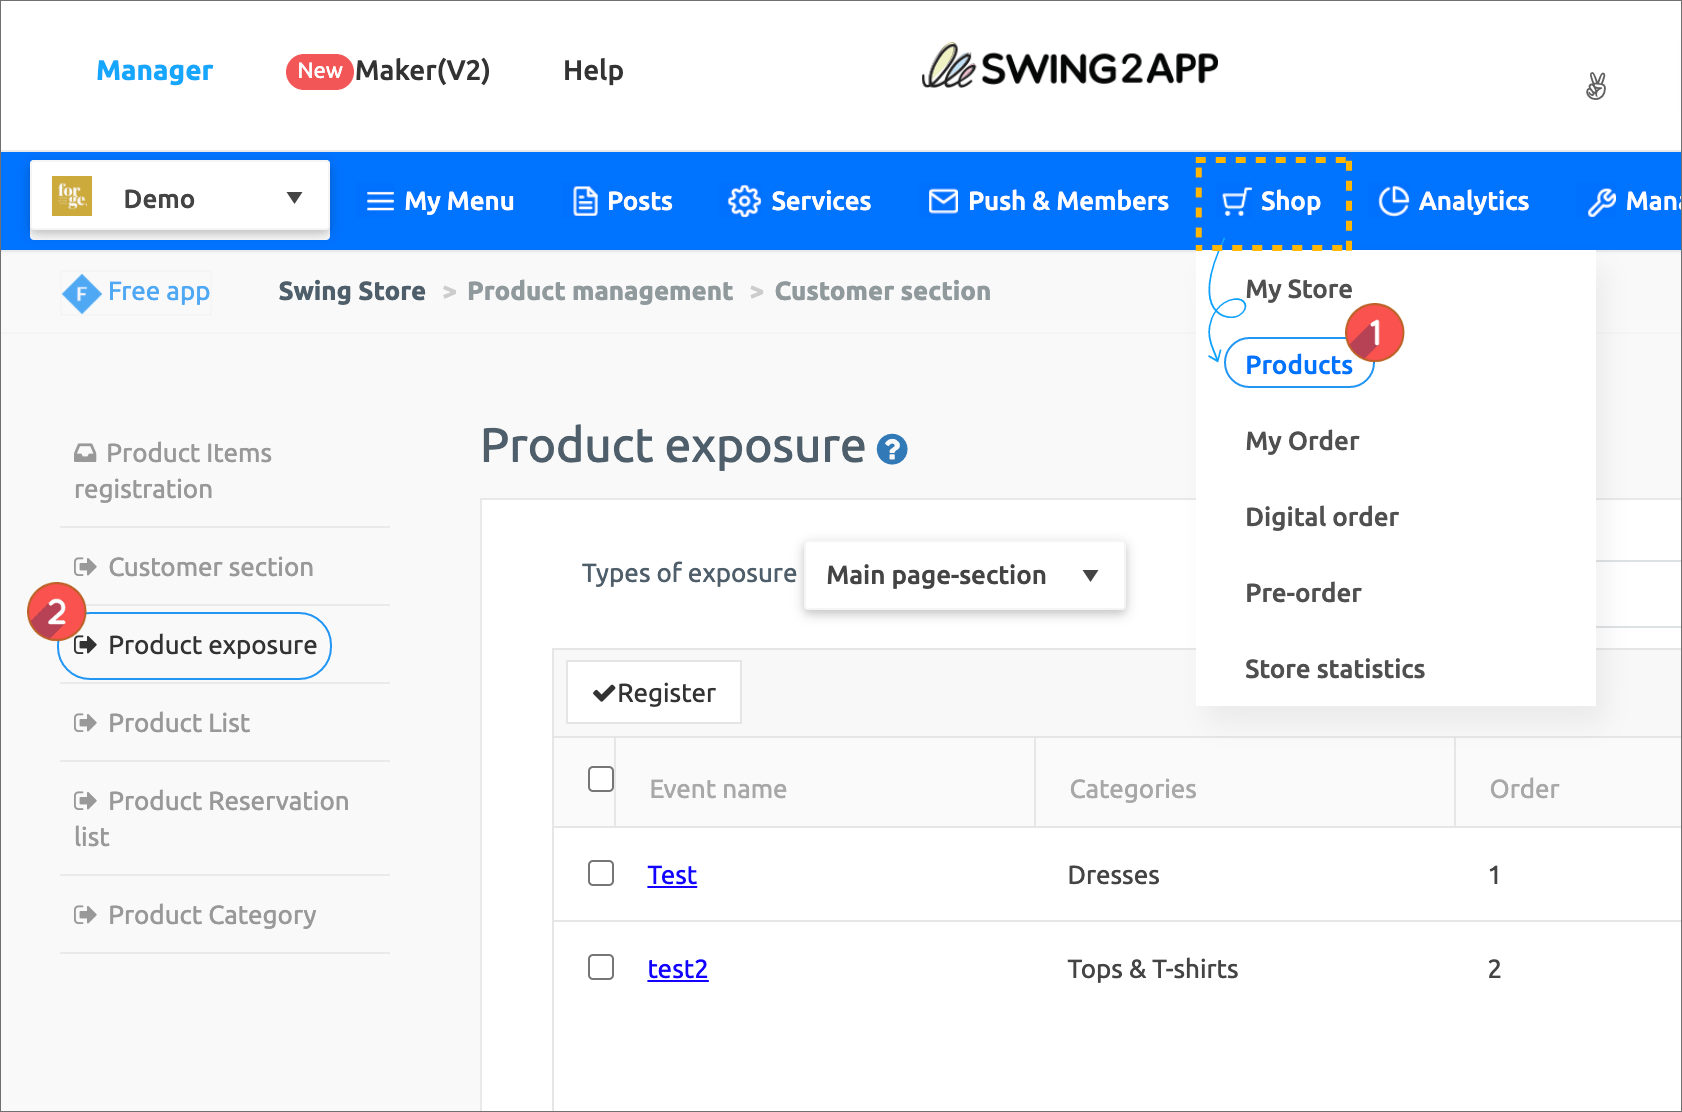Choose Store statistics in Shop menu

tap(1334, 669)
